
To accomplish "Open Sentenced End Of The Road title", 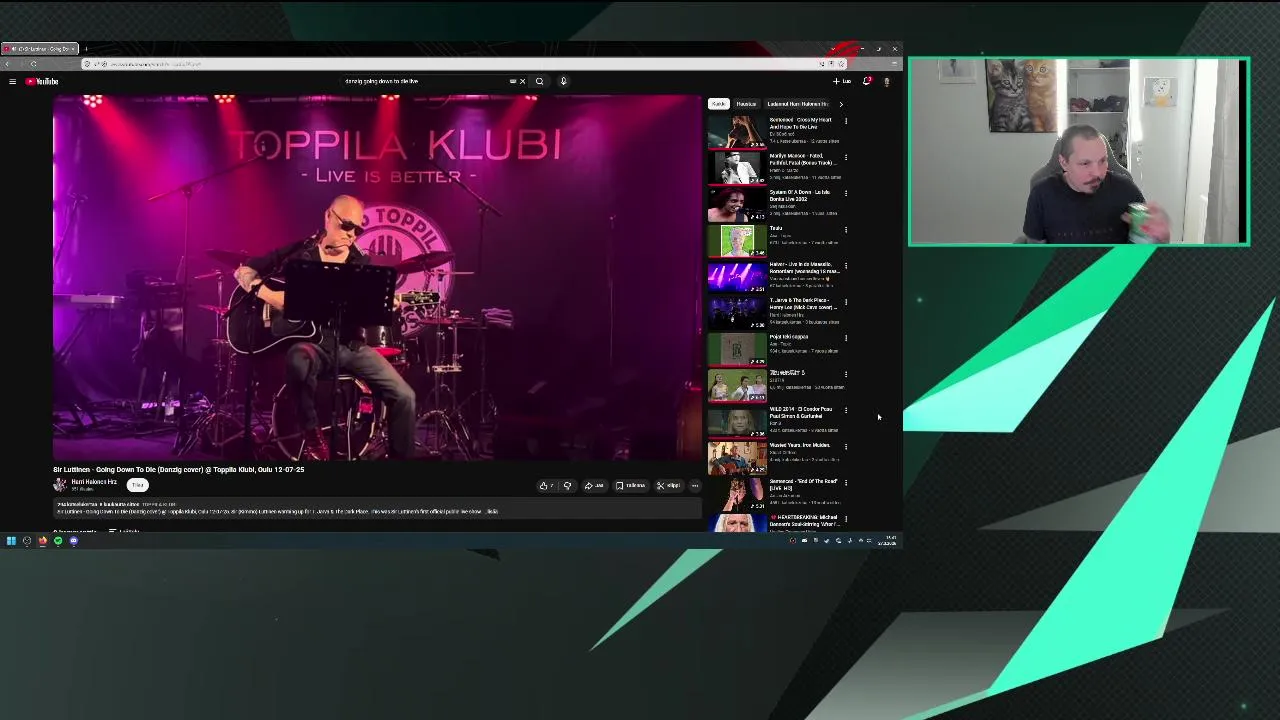I will coord(803,484).
